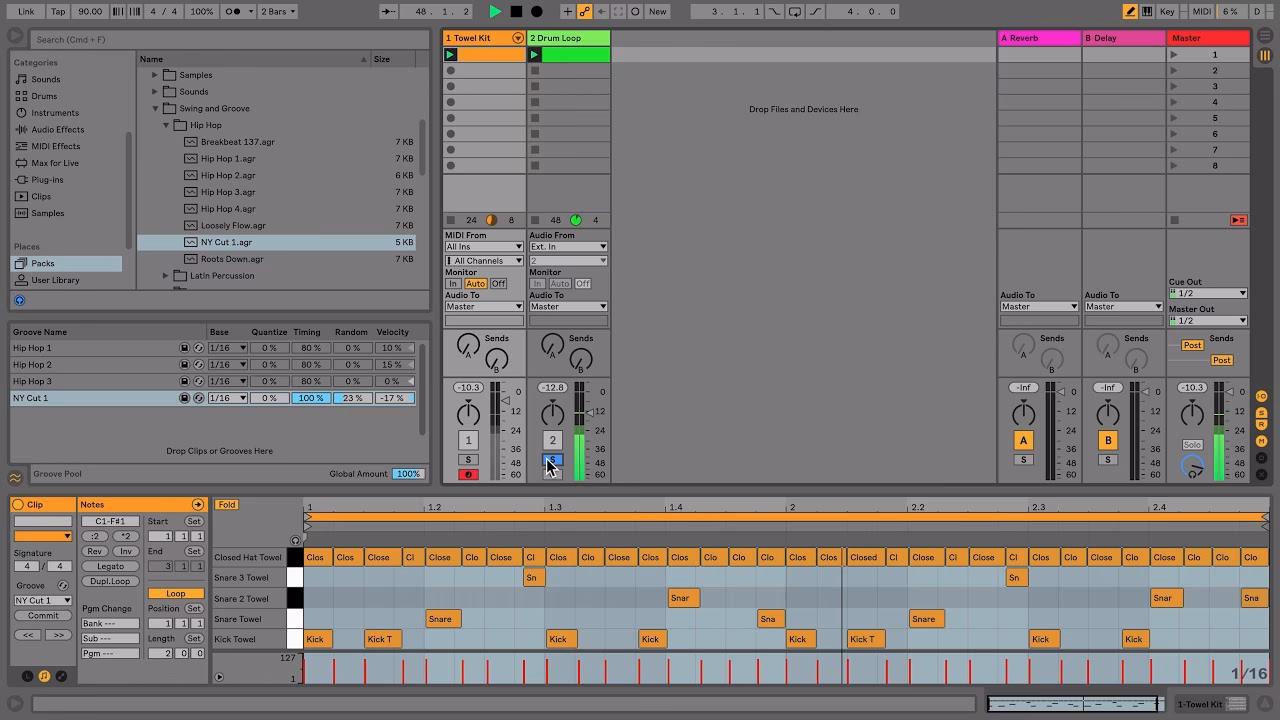Viewport: 1280px width, 720px height.
Task: Expand the Latin Percussion folder
Action: (166, 276)
